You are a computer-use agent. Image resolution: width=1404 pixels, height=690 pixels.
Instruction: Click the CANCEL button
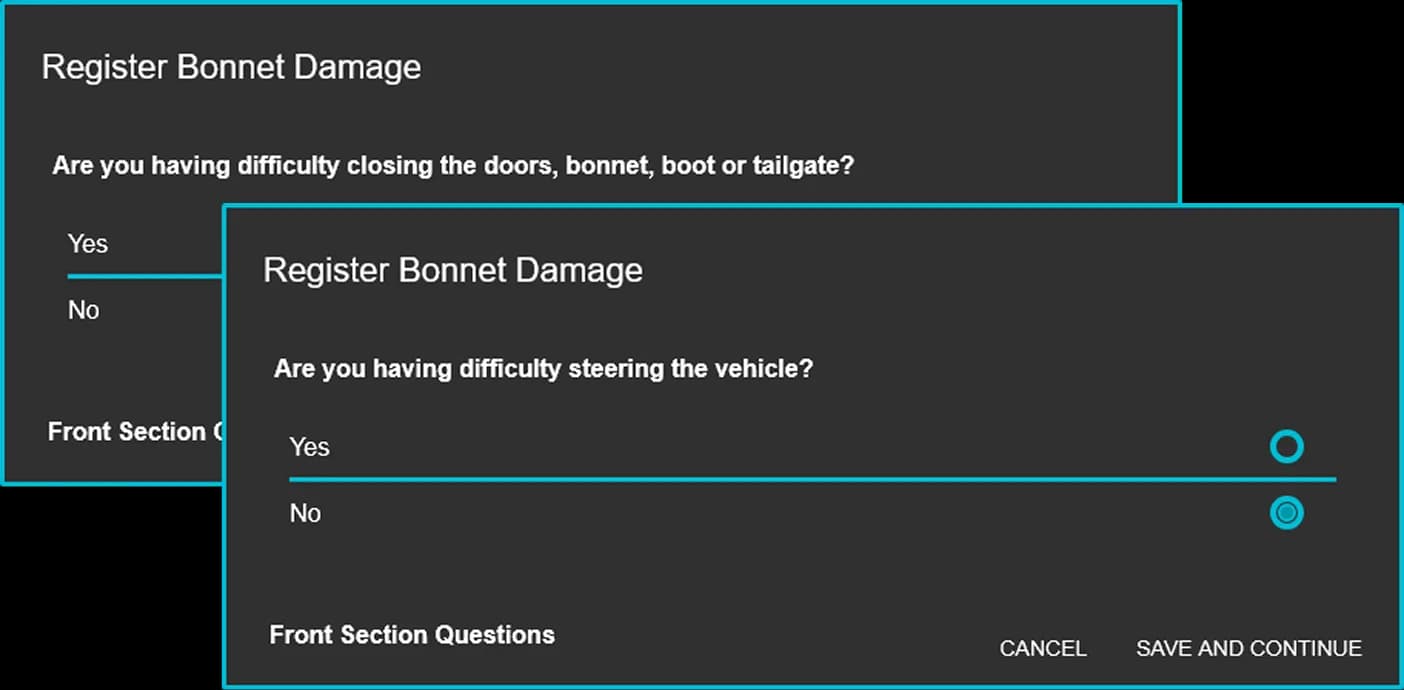tap(1042, 648)
